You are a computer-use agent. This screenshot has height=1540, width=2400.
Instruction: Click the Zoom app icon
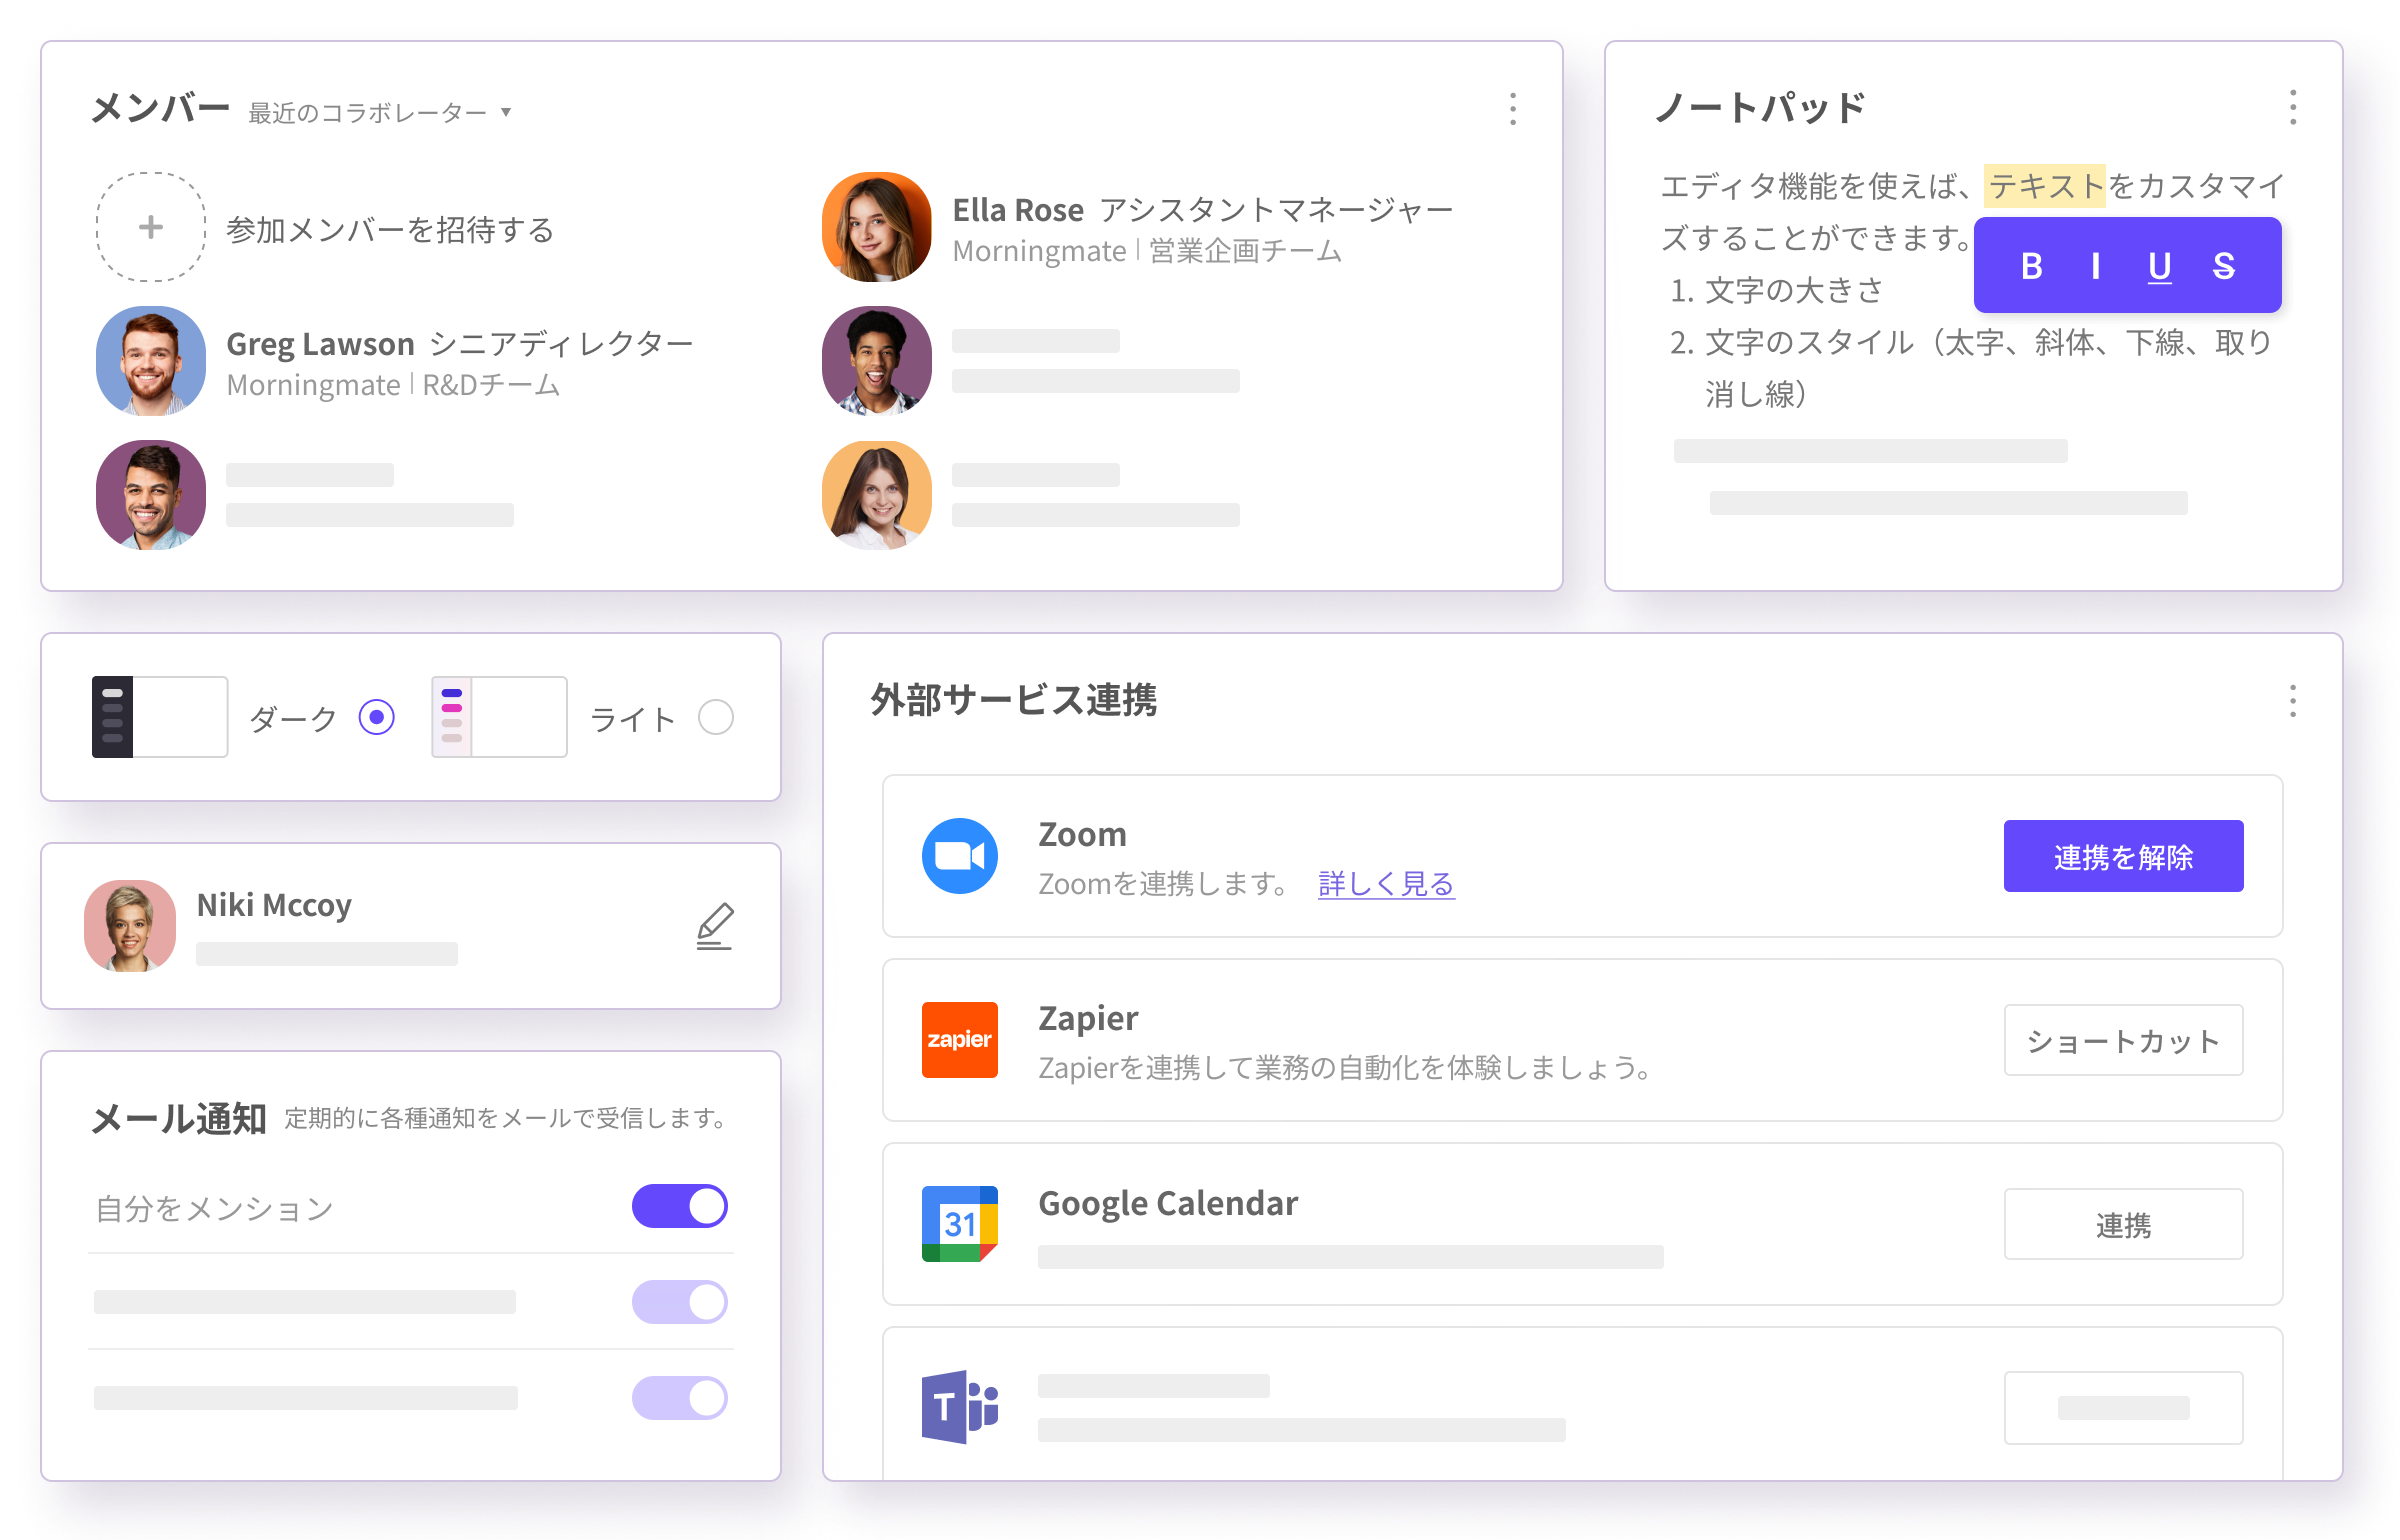959,856
